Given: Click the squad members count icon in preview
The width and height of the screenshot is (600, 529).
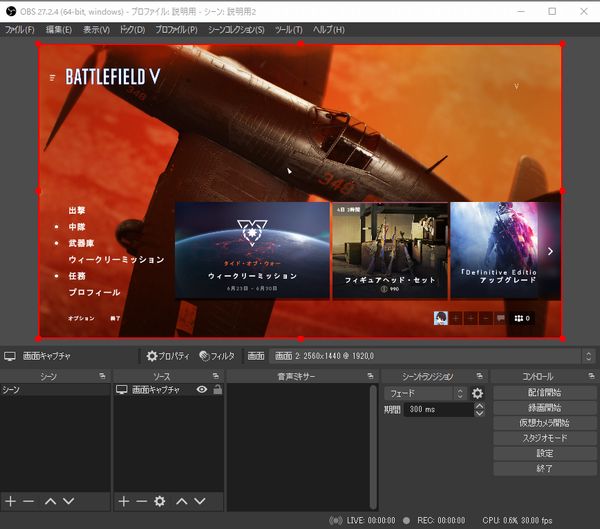Looking at the screenshot, I should tap(522, 318).
